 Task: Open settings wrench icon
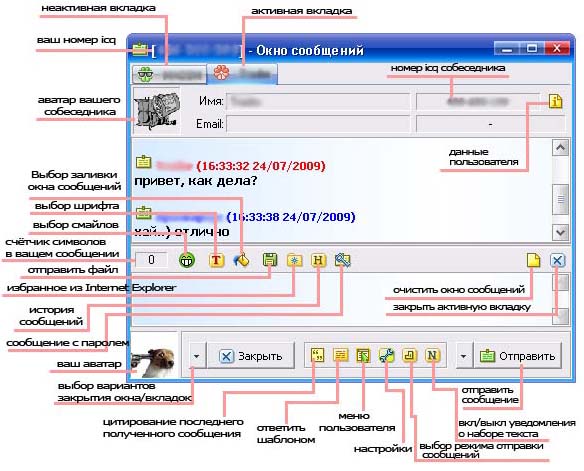(x=387, y=356)
